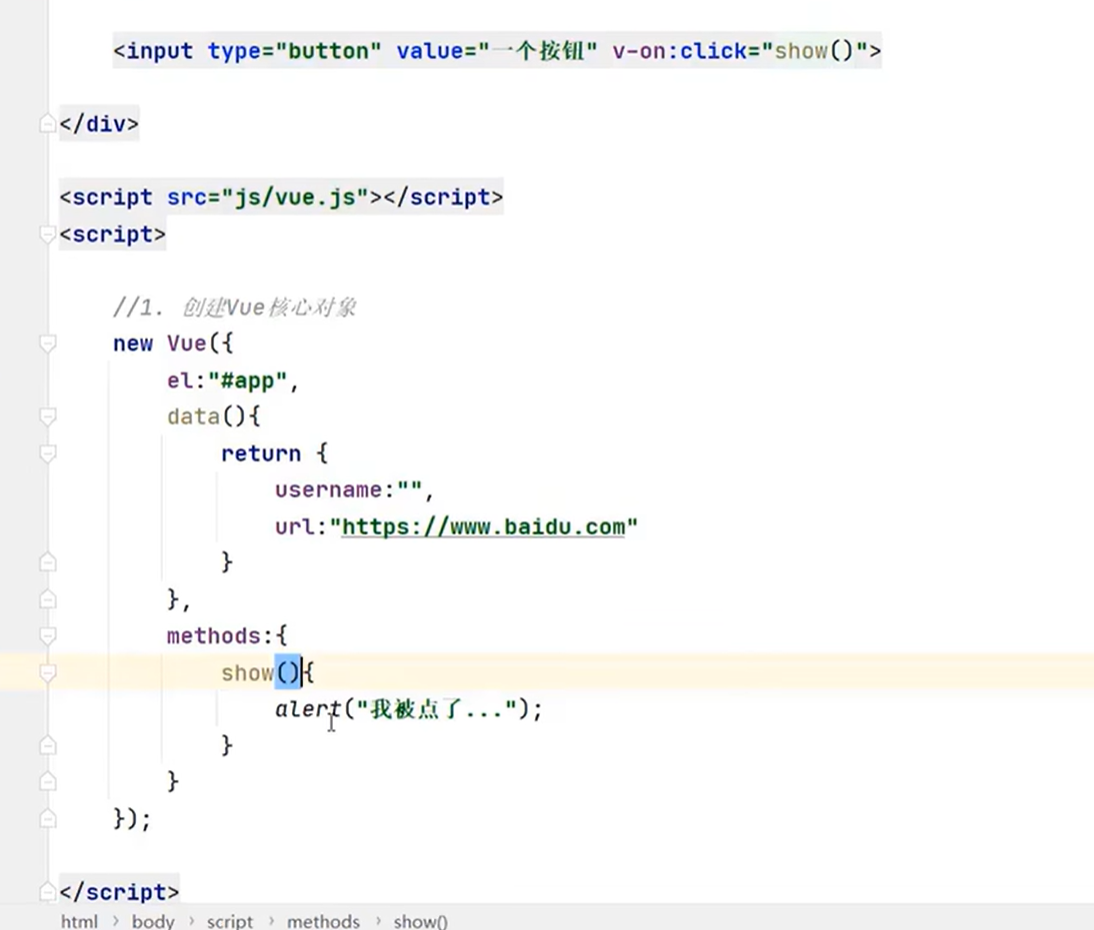The width and height of the screenshot is (1094, 930).
Task: Collapse the opening <script> block fold marker
Action: click(x=47, y=234)
